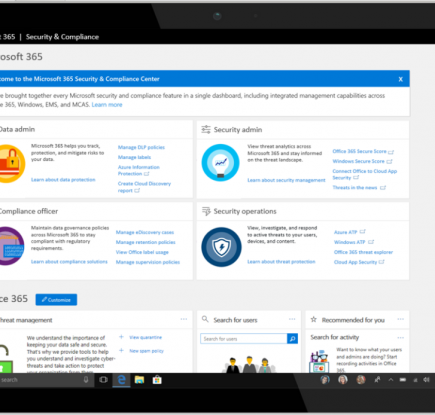Click the Search for activity illustration
The image size is (435, 415).
[319, 361]
